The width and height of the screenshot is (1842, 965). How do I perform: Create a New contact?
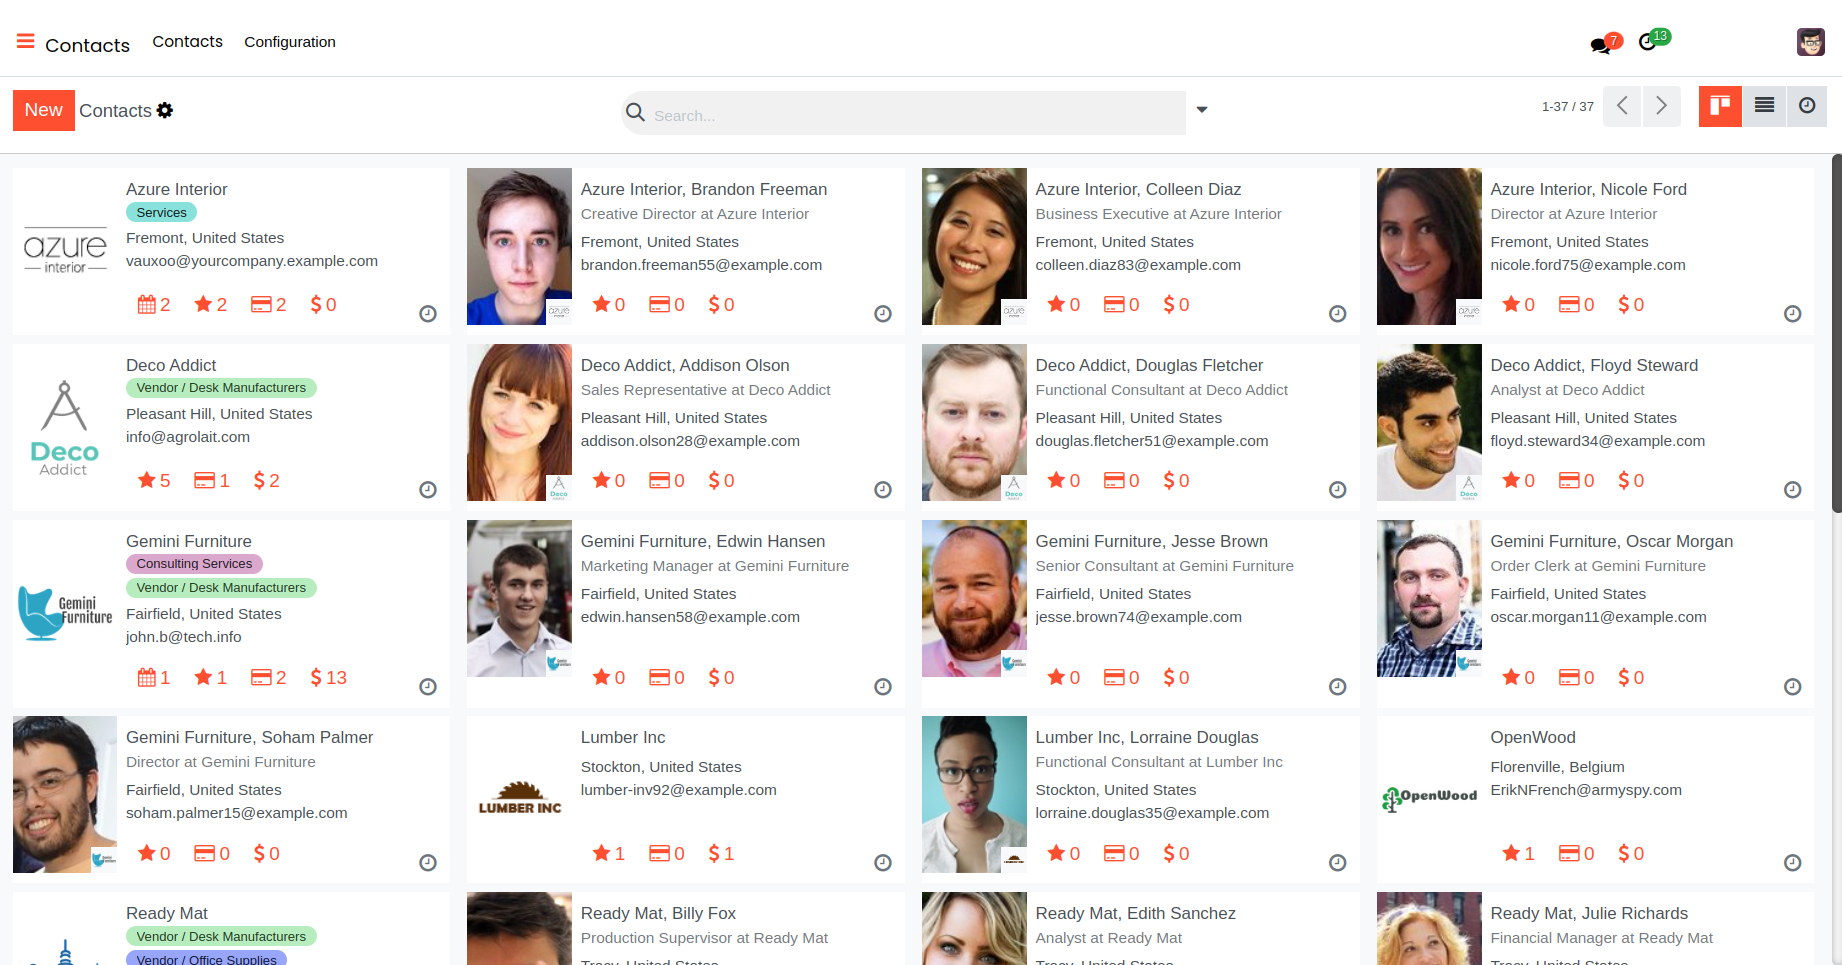coord(44,110)
